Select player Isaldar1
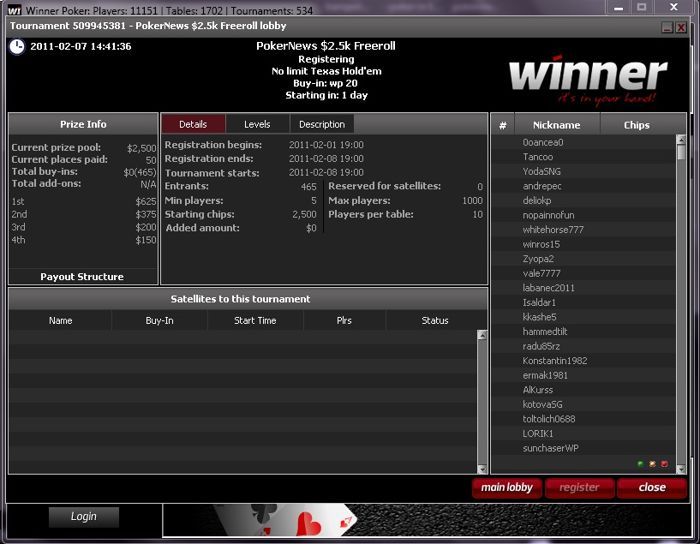The image size is (700, 544). 583,303
